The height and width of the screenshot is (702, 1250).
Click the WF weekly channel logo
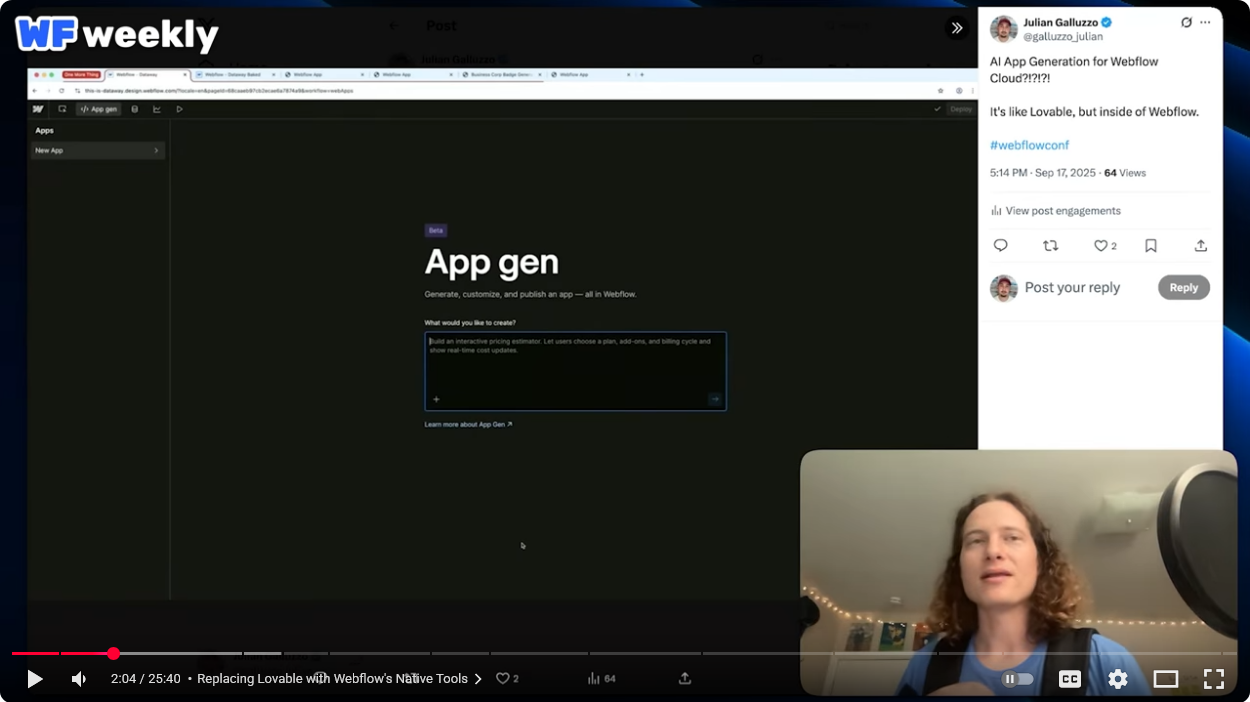(x=117, y=35)
